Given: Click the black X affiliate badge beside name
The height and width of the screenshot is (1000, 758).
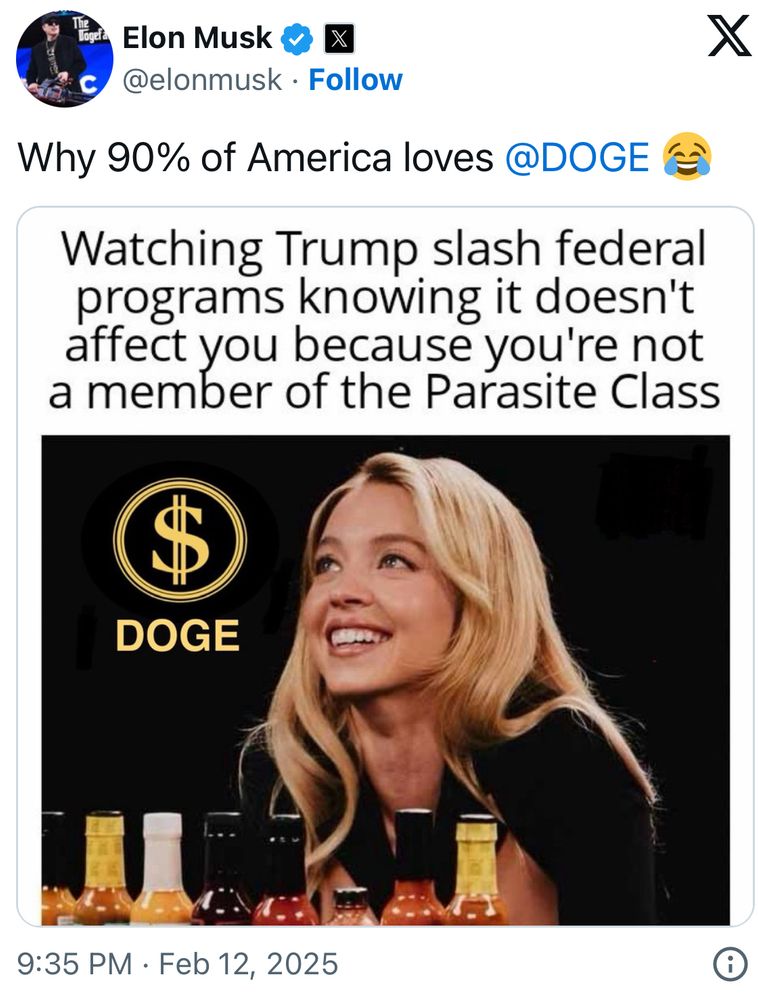Looking at the screenshot, I should click(340, 39).
